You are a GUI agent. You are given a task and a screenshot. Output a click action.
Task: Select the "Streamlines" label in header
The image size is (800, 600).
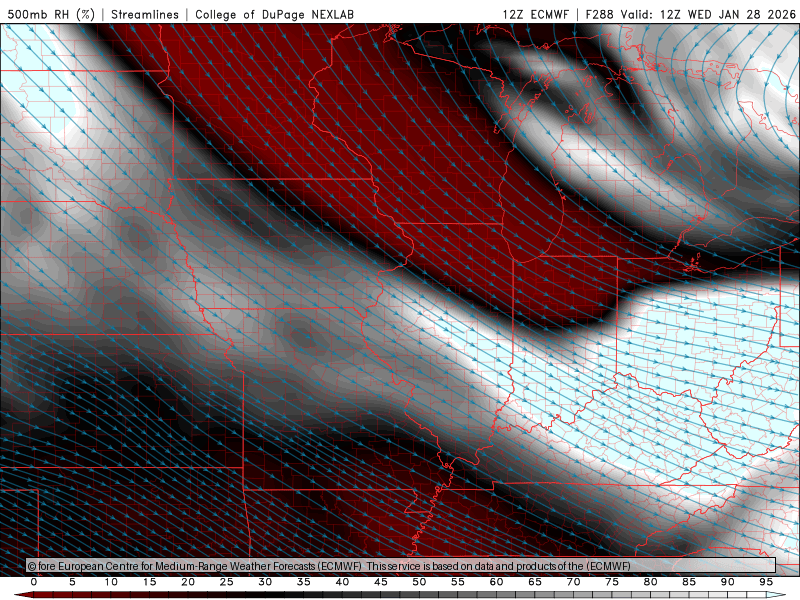click(145, 14)
